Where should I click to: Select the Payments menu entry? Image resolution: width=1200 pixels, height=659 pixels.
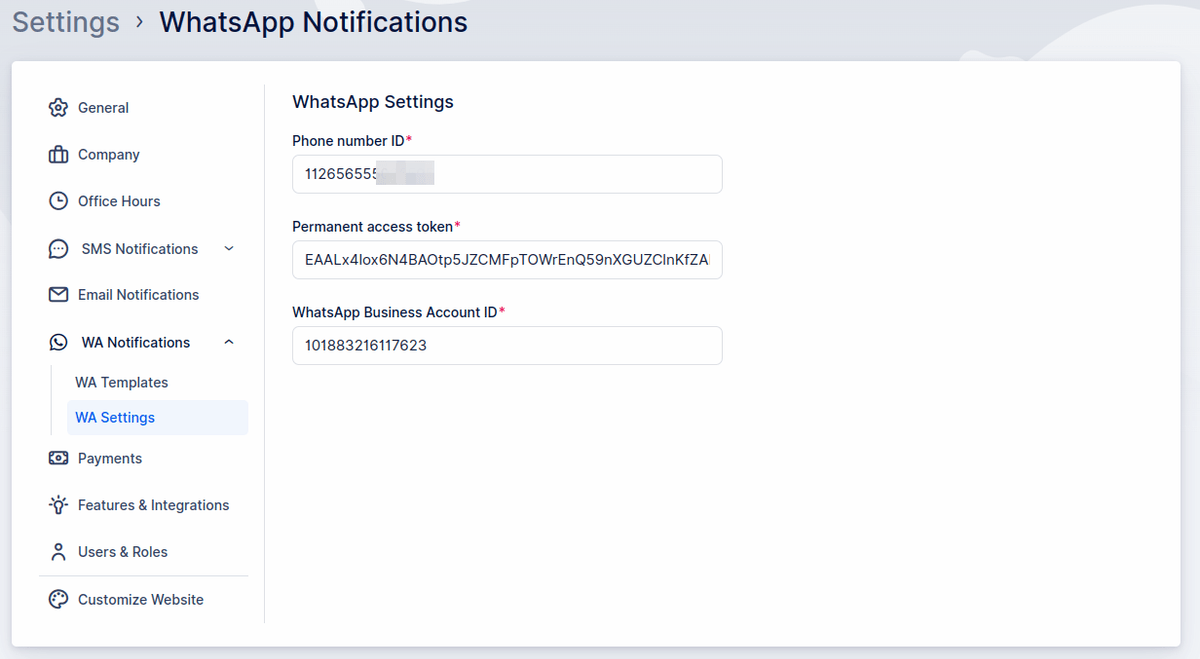[110, 458]
